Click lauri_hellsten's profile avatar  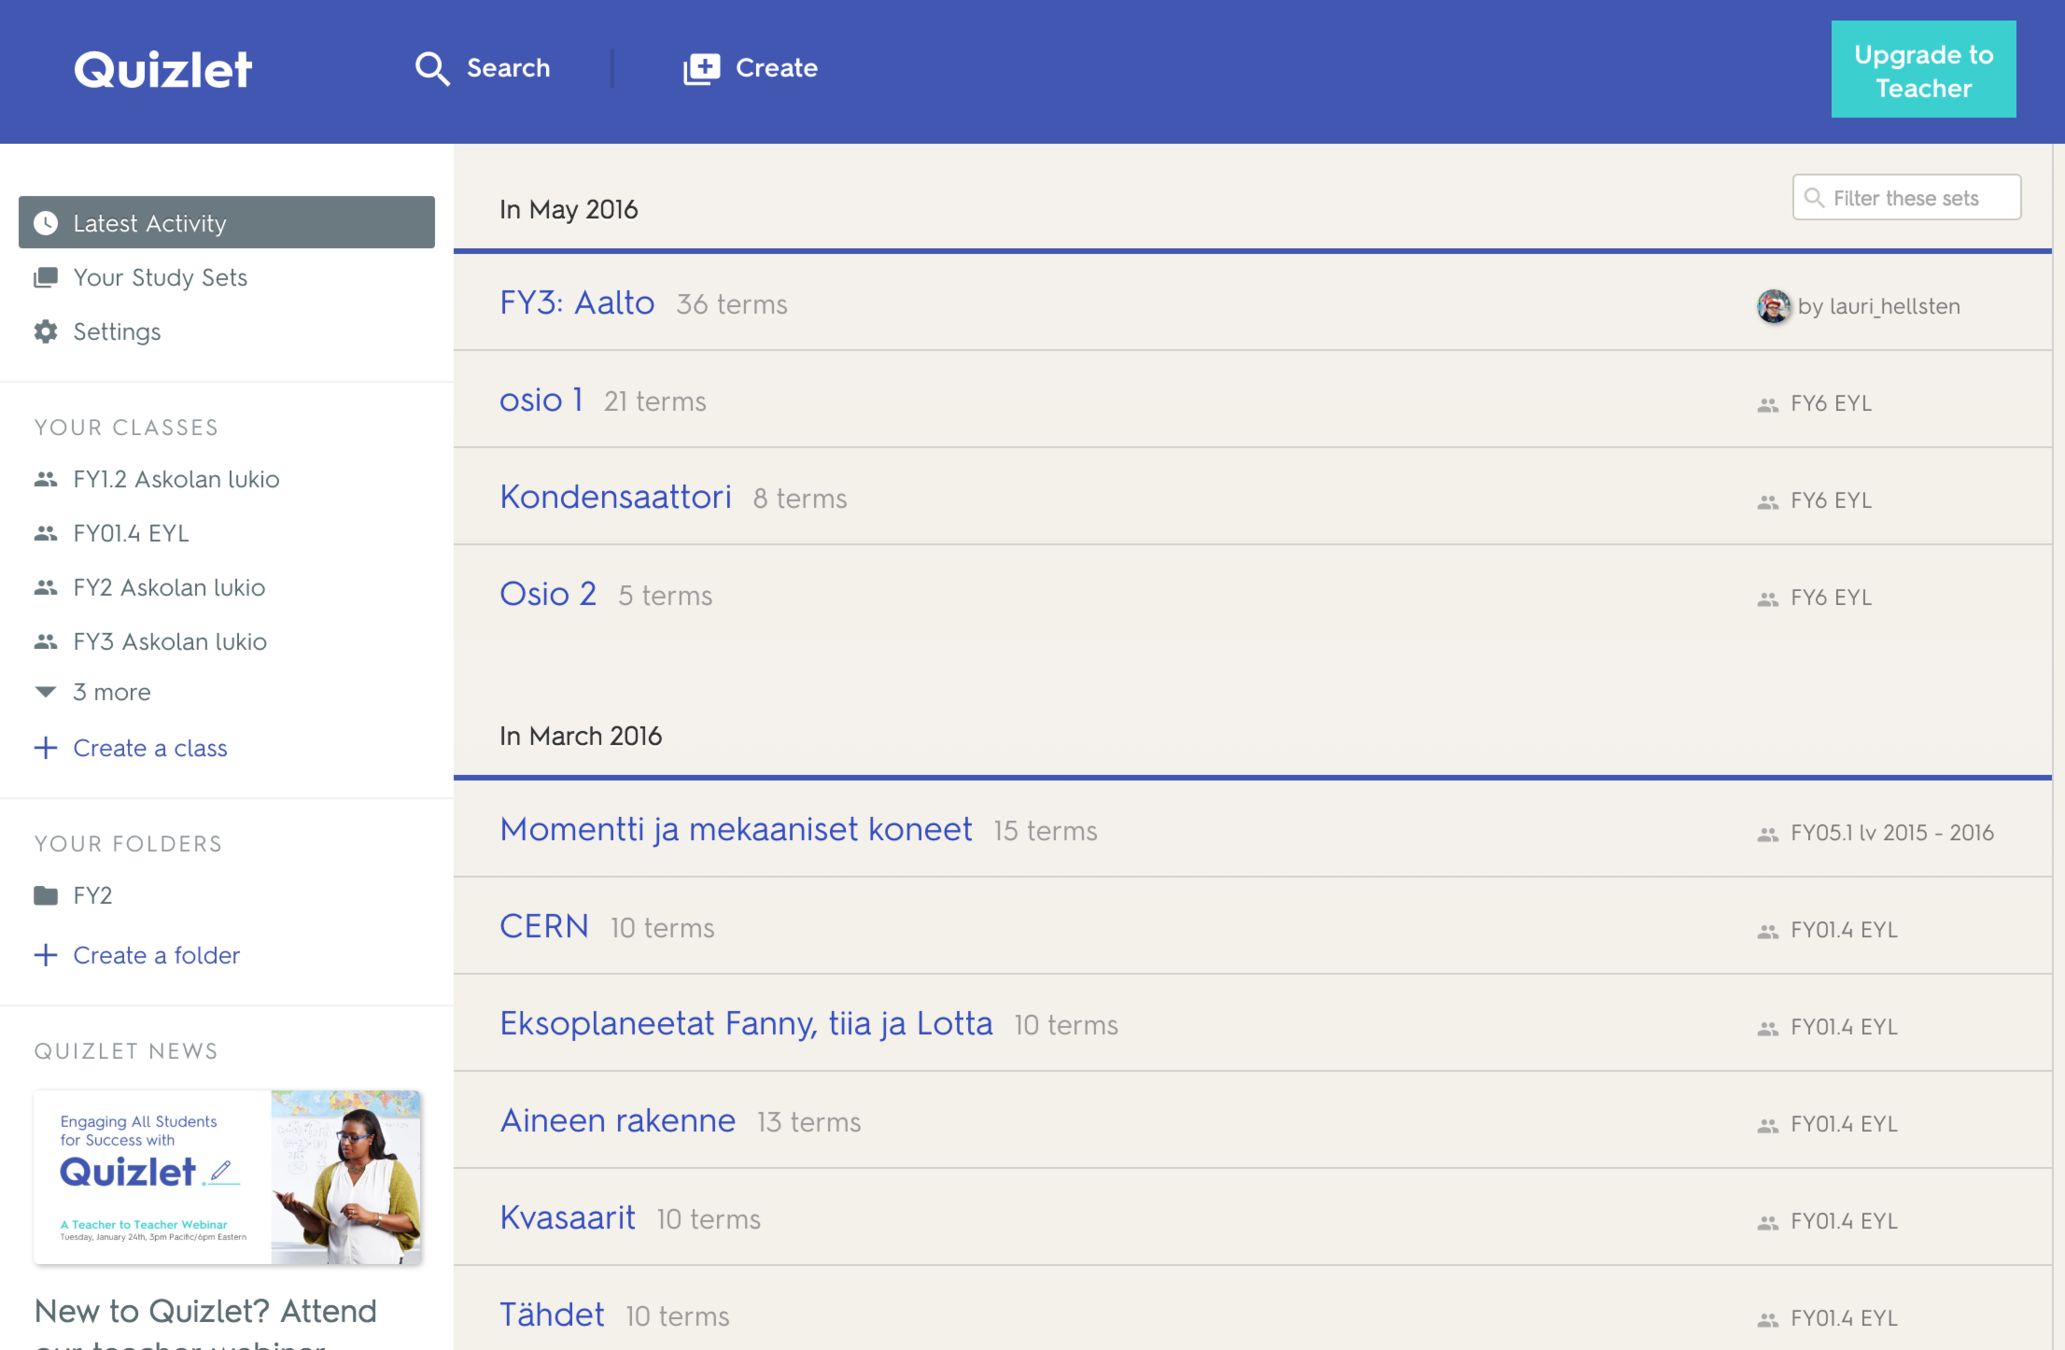coord(1774,306)
